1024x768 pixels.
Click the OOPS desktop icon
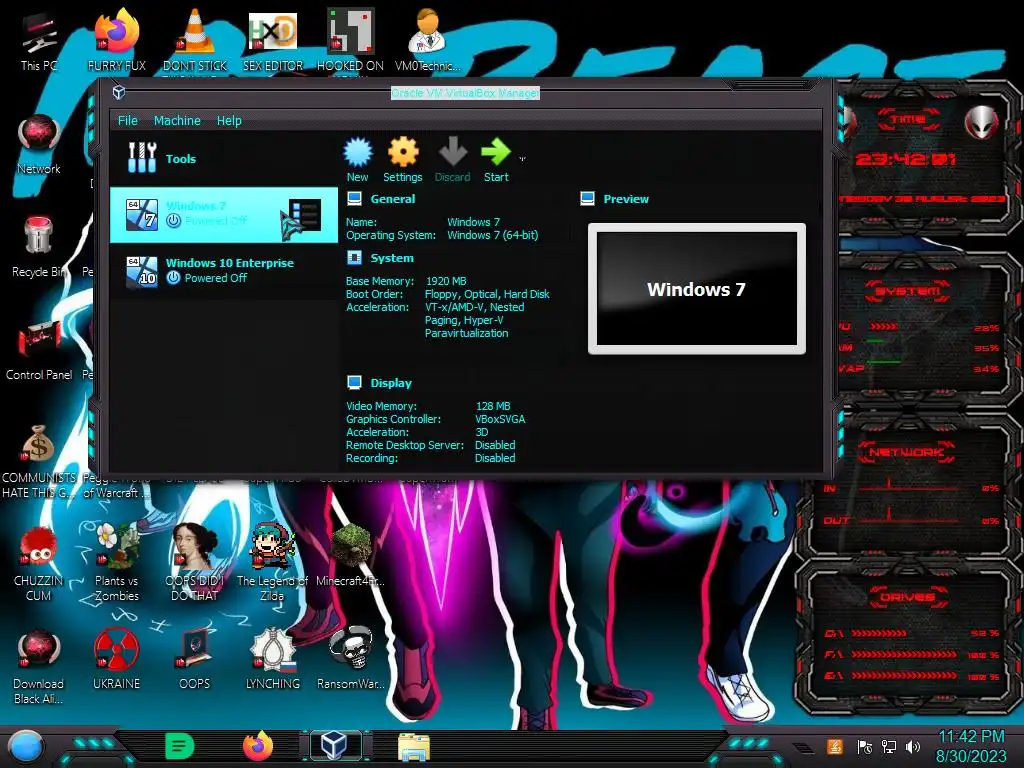[x=195, y=658]
